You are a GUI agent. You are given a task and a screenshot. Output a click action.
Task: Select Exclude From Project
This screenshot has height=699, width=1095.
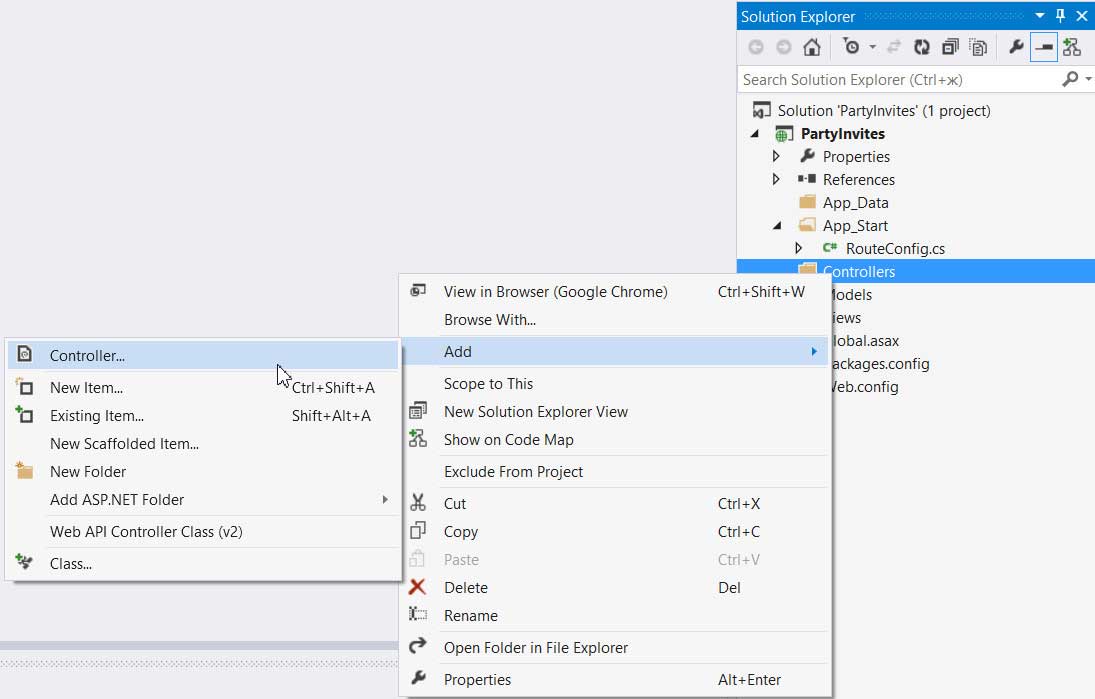(615, 472)
